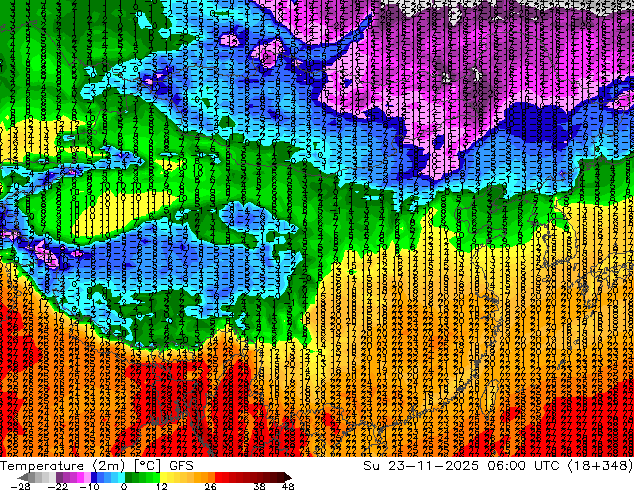Click the "GFS" model label
Image resolution: width=634 pixels, height=490 pixels.
pos(181,466)
